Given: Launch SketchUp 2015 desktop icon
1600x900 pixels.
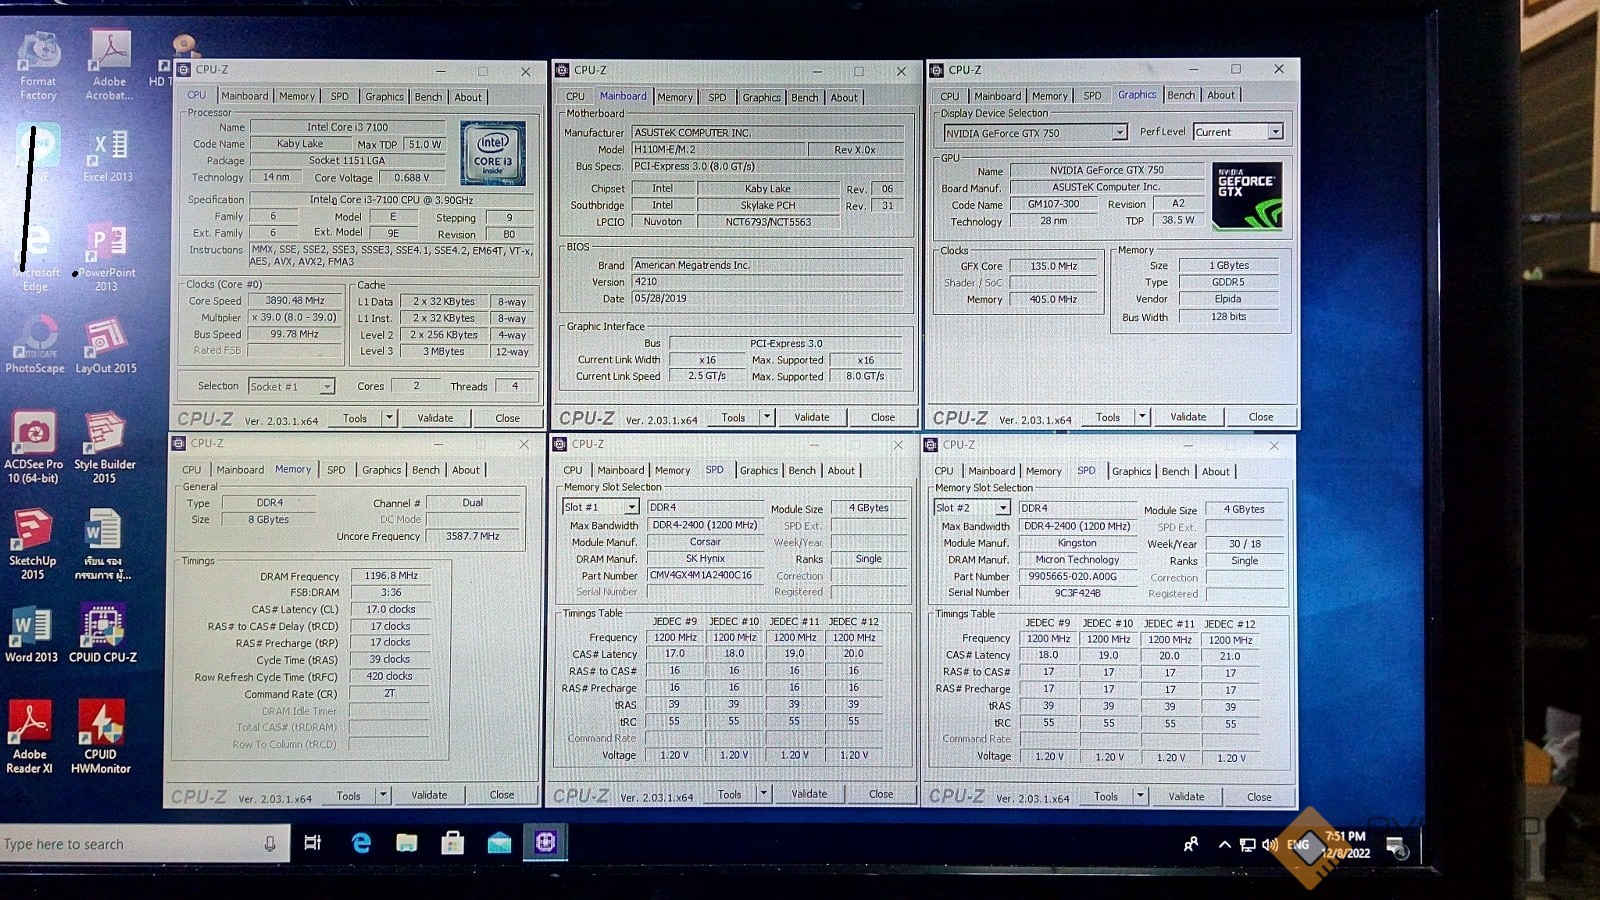Looking at the screenshot, I should pyautogui.click(x=33, y=545).
